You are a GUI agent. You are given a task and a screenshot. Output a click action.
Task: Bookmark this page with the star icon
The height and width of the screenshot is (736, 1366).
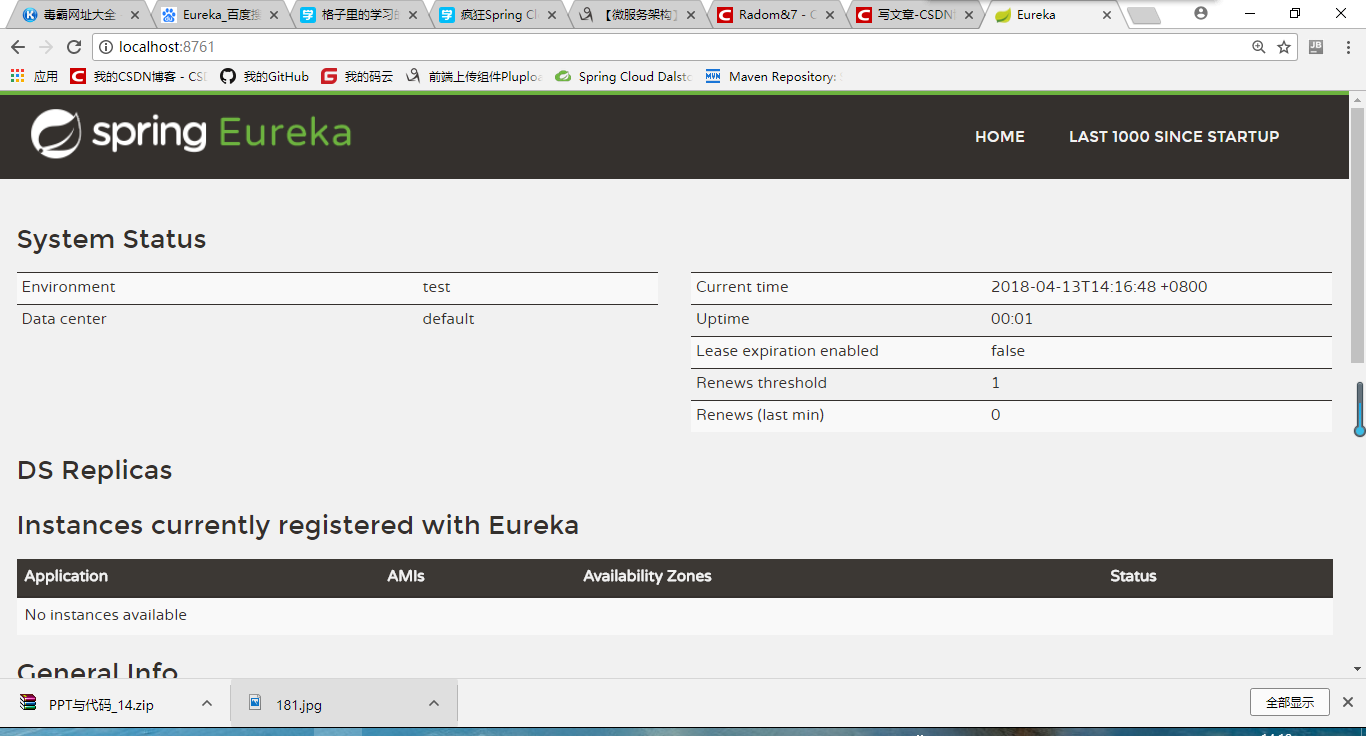1284,47
